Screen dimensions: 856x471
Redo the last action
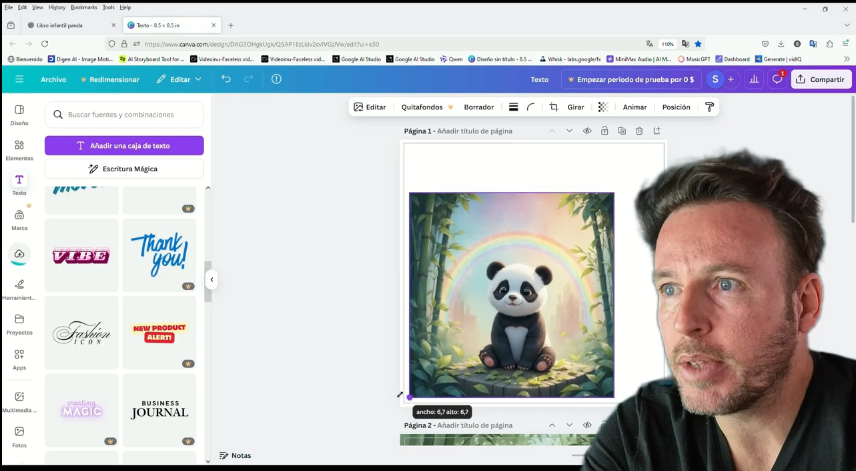[x=248, y=79]
